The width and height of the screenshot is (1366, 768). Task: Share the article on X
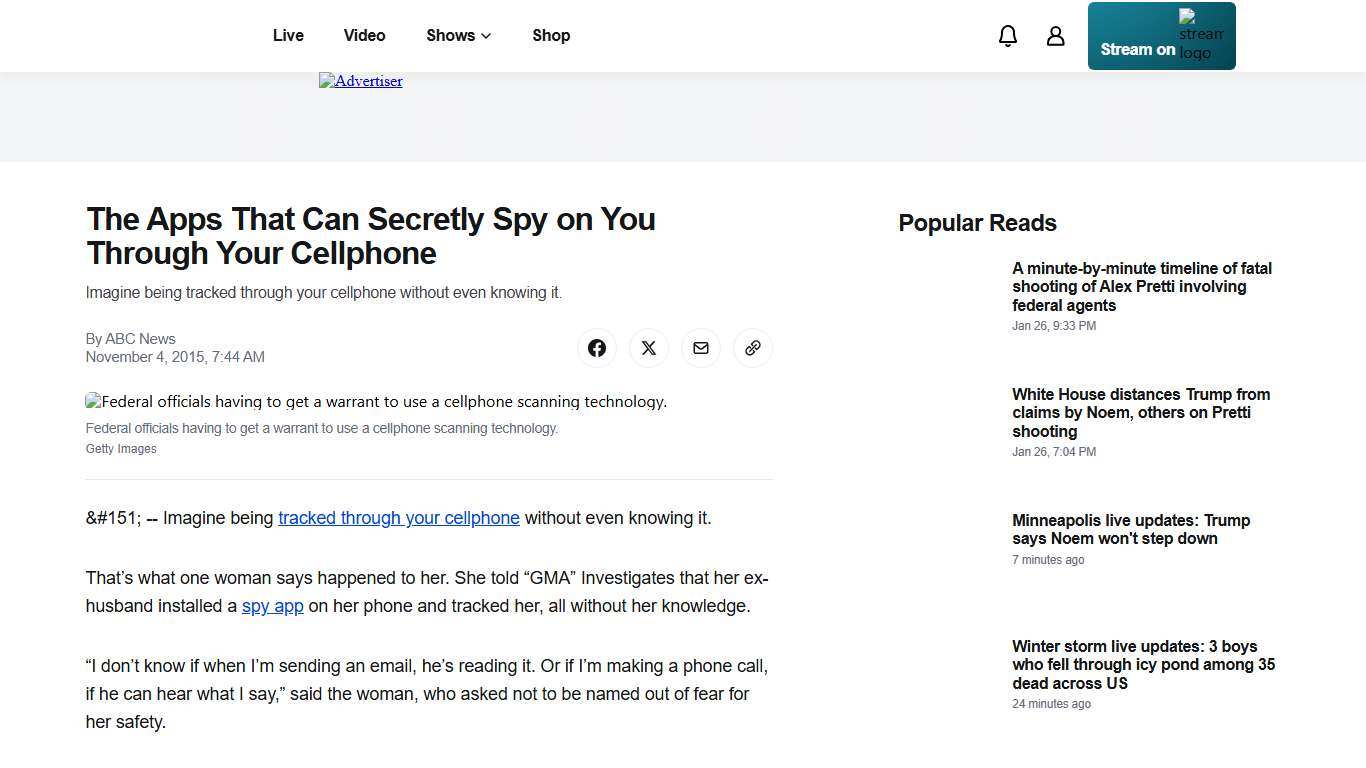649,348
